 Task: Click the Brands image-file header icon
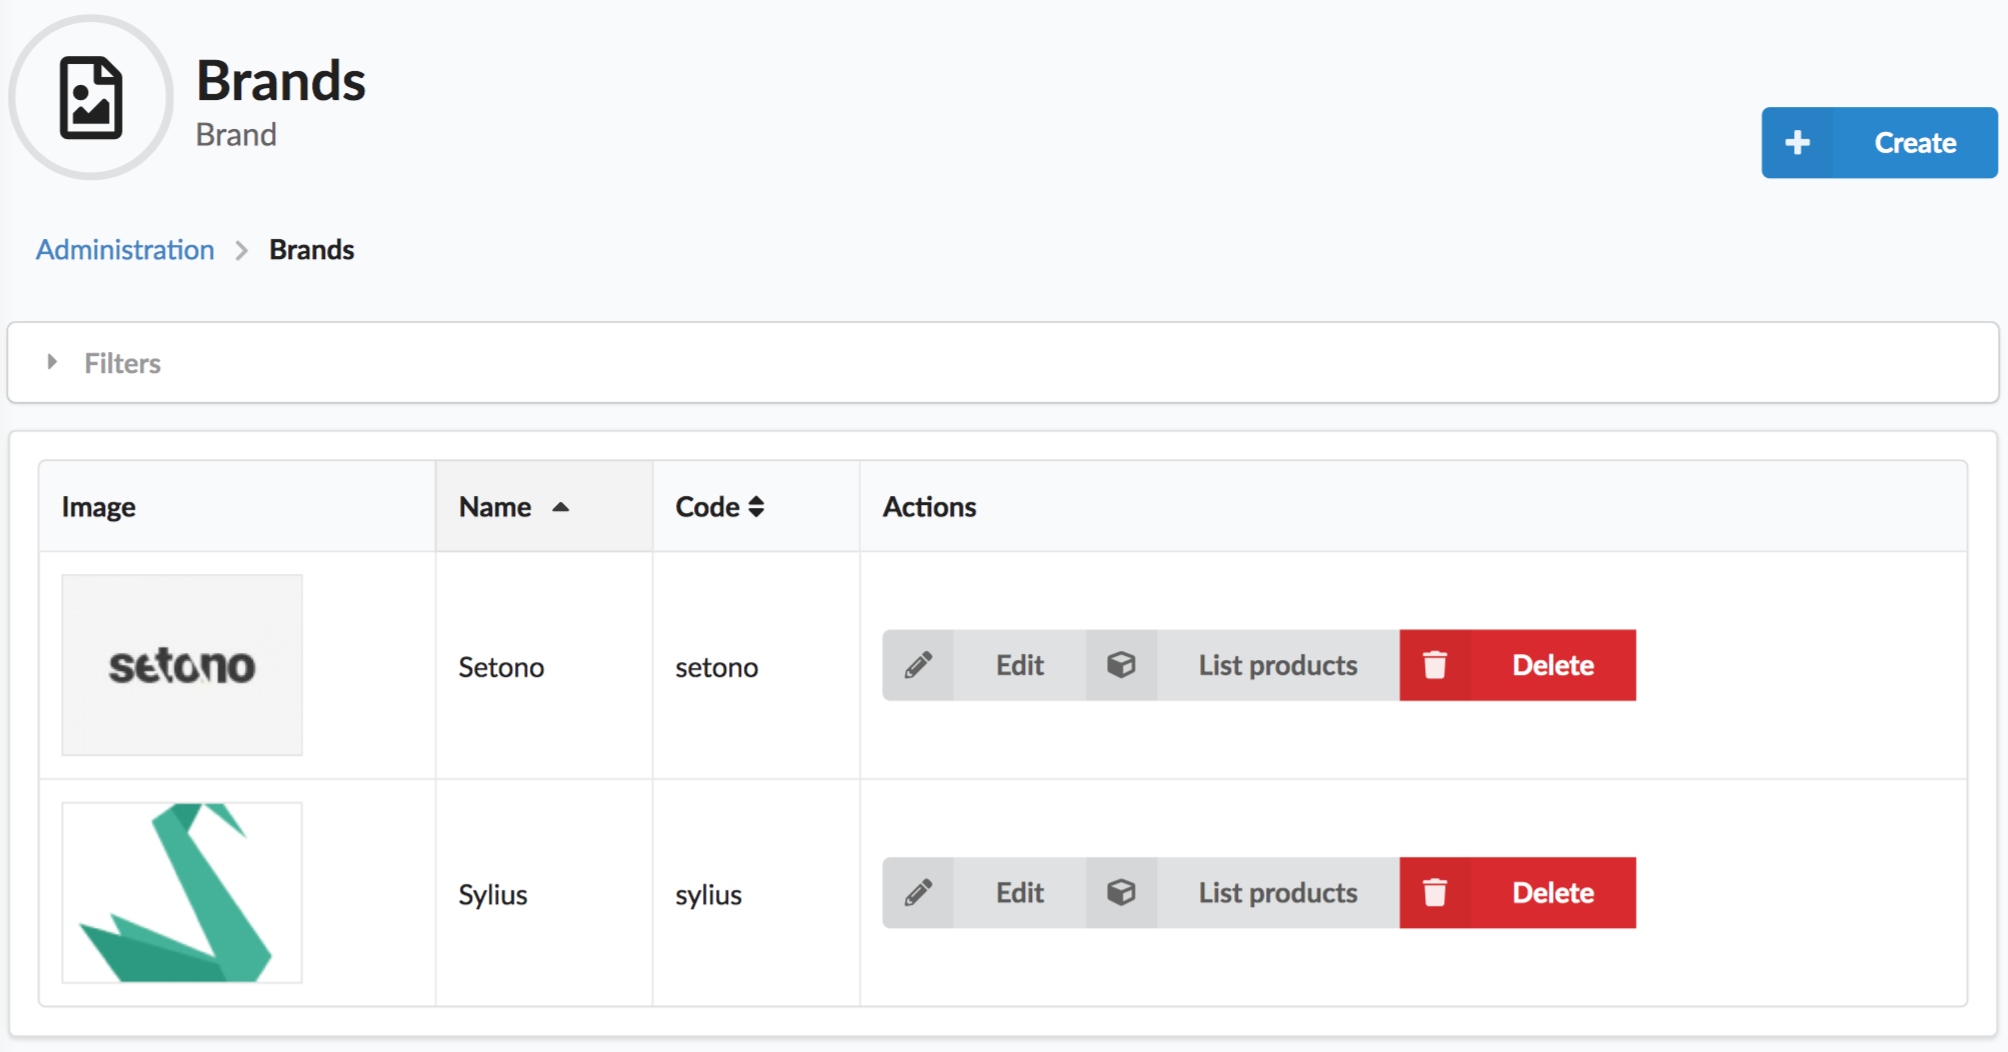(x=91, y=98)
